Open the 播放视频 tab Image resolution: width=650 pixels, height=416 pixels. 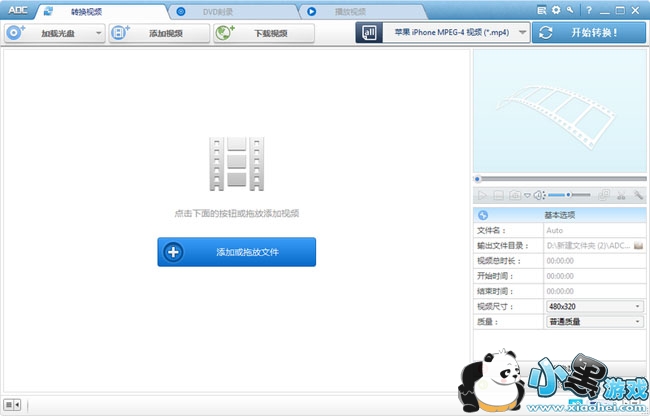point(362,12)
